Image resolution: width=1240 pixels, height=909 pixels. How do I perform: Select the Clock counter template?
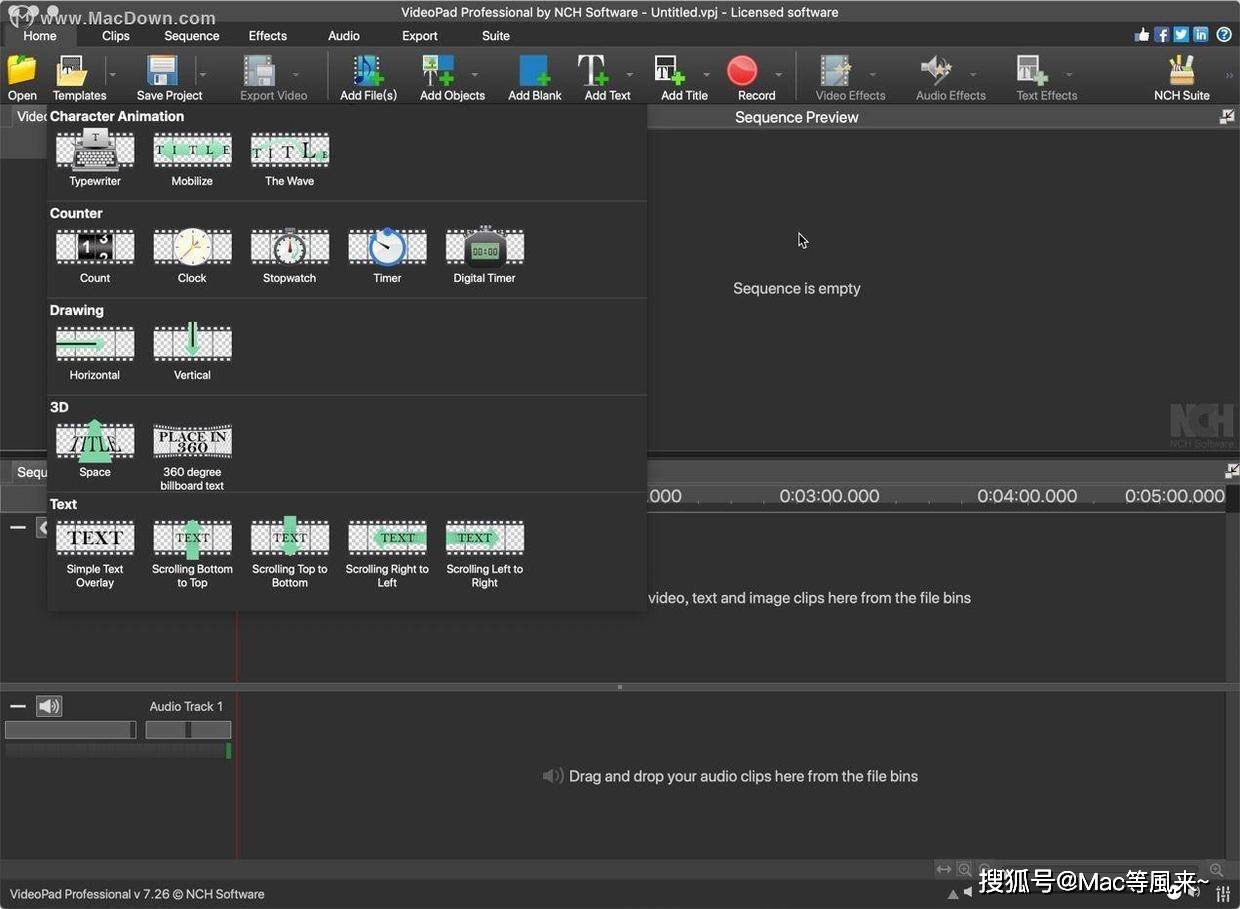click(192, 255)
